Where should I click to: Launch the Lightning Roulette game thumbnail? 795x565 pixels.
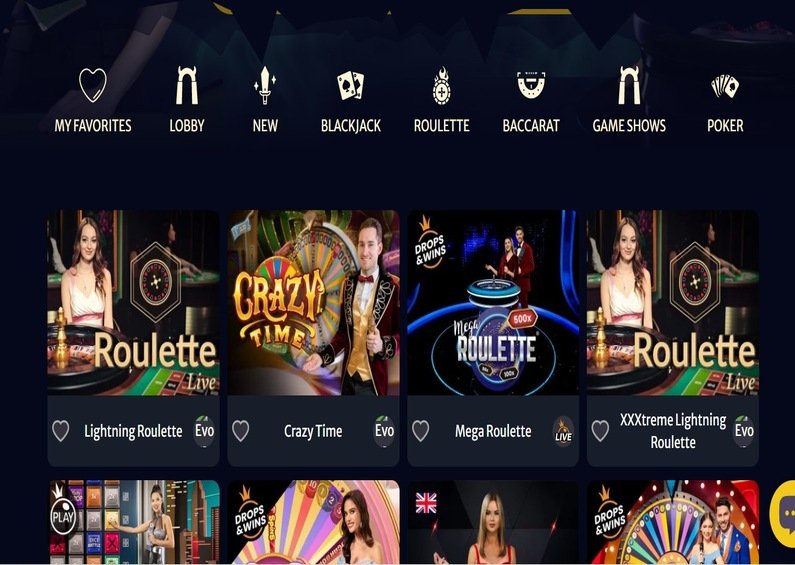[x=133, y=303]
